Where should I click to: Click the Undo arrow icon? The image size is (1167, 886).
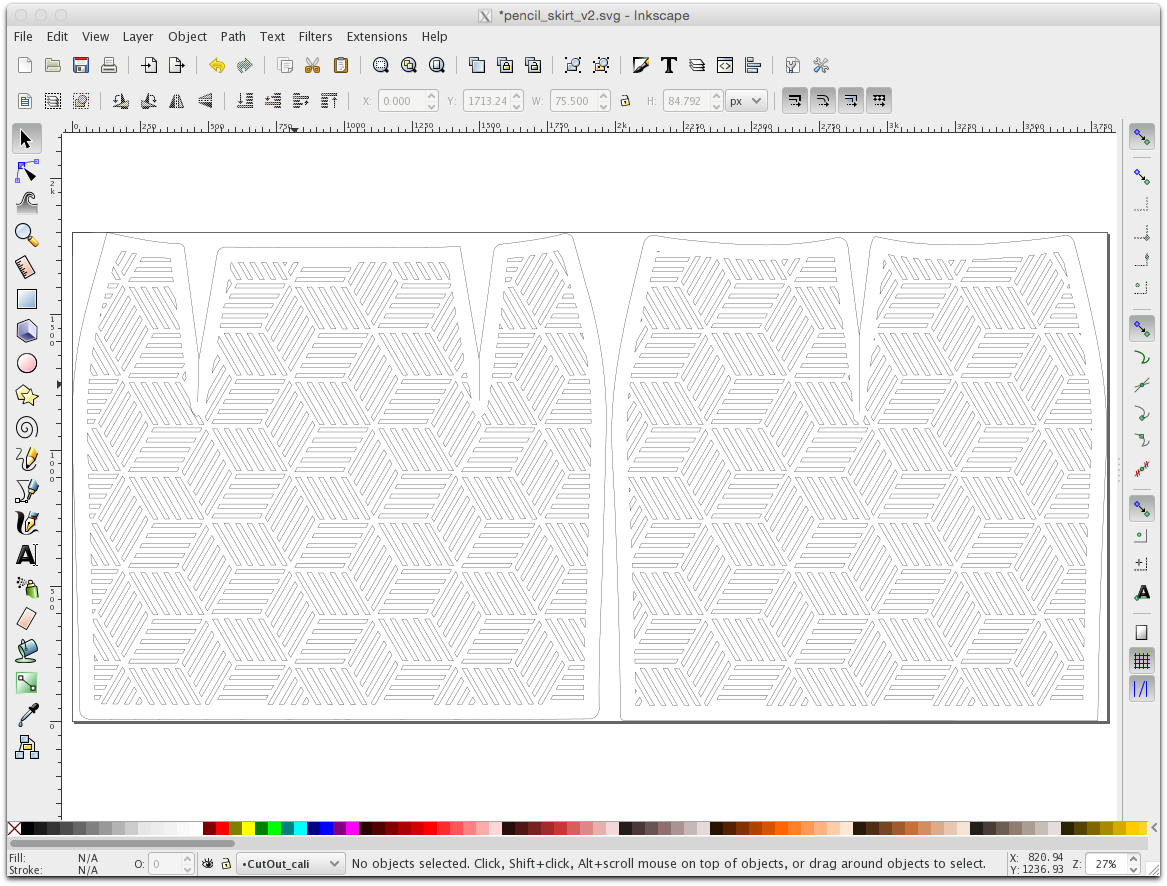[x=217, y=66]
